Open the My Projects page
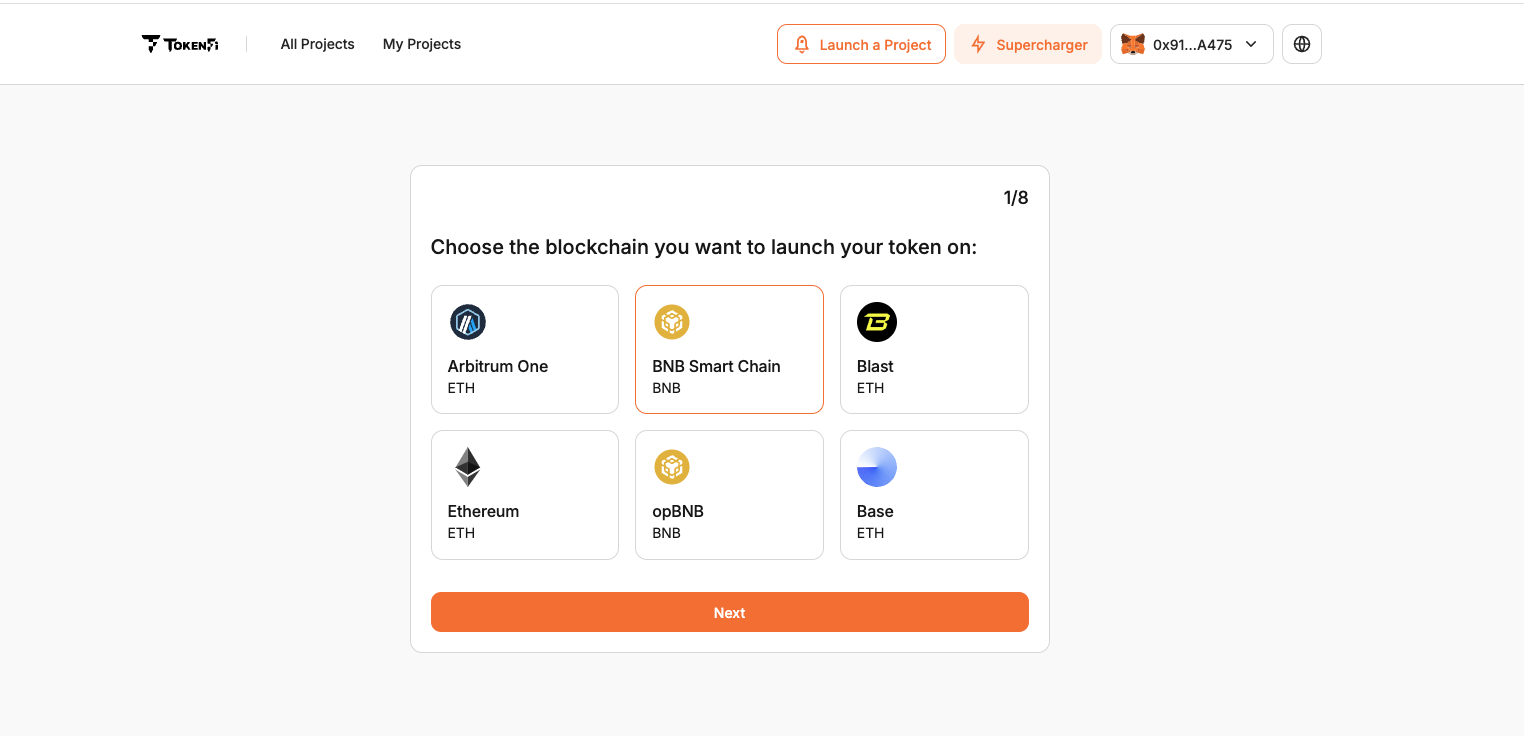 pos(421,44)
